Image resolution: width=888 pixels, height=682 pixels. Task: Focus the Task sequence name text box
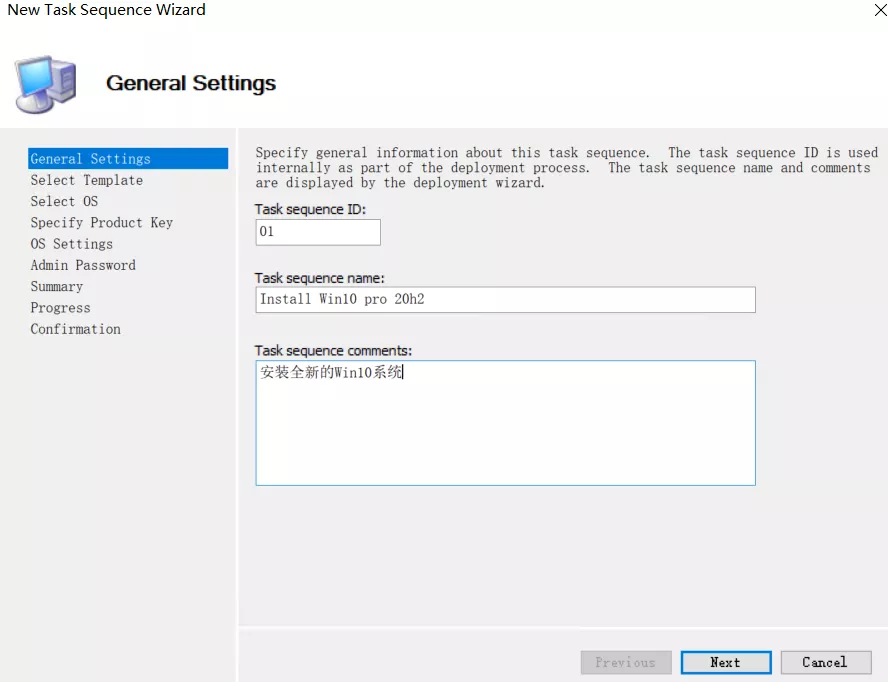(505, 299)
